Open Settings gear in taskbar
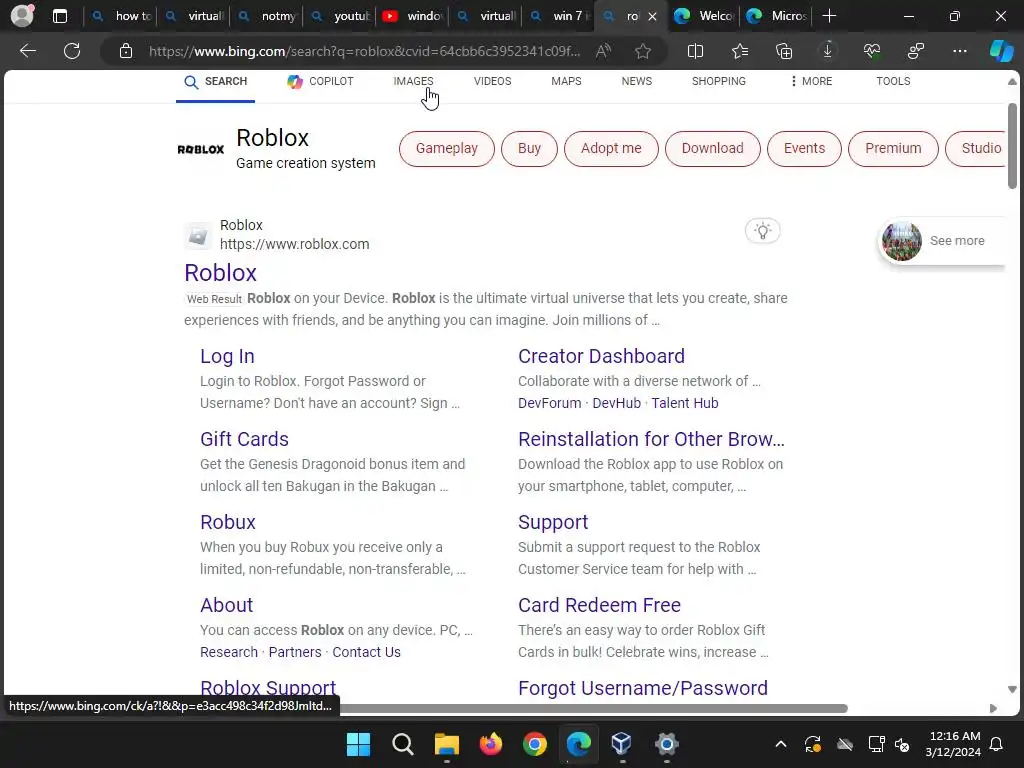Image resolution: width=1024 pixels, height=768 pixels. 666,744
